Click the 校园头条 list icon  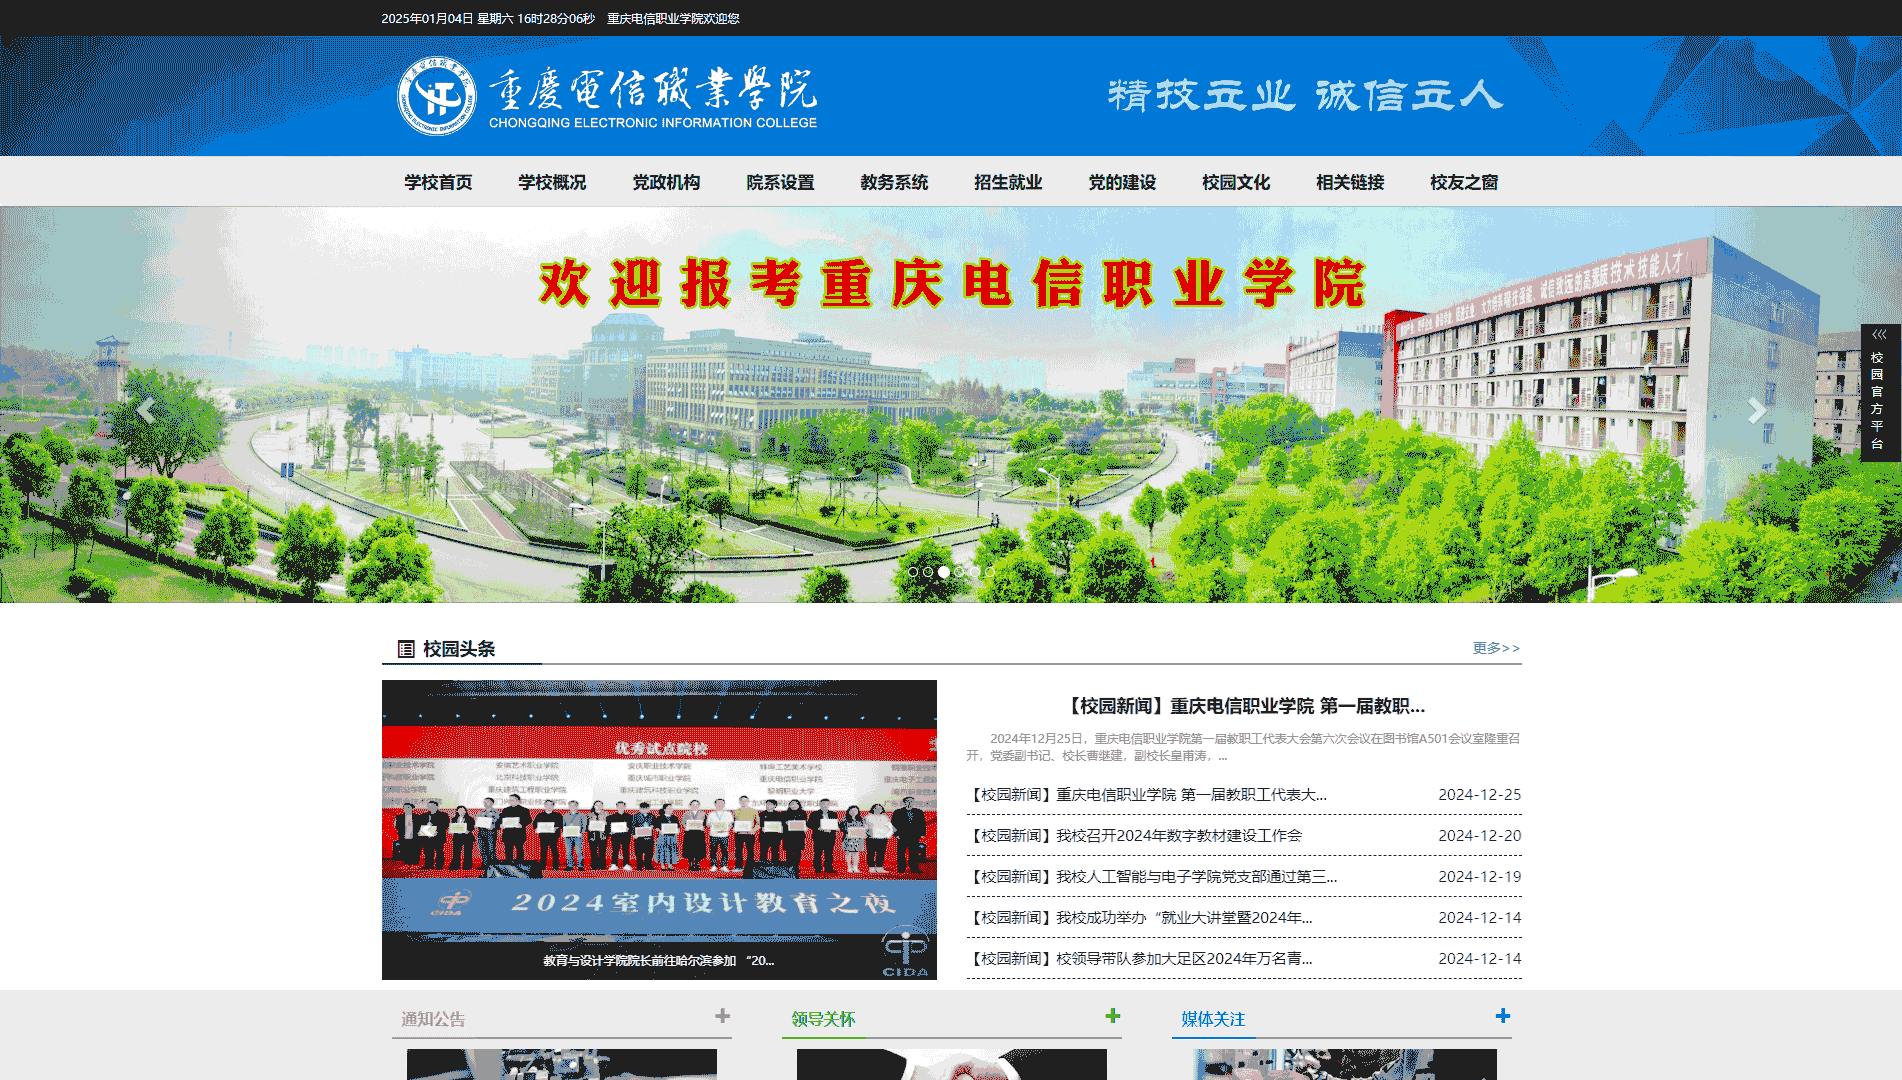pyautogui.click(x=406, y=649)
